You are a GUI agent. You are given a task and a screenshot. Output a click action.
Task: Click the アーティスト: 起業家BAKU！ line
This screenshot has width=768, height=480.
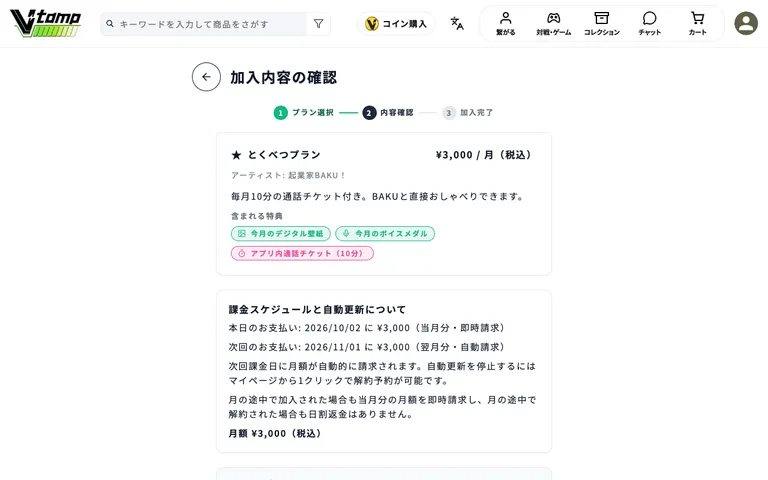click(288, 175)
